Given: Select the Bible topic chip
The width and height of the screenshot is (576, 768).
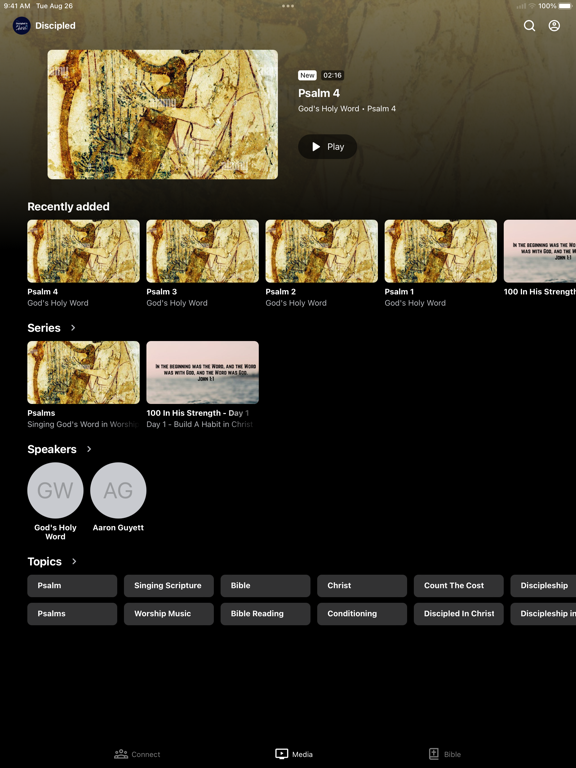Looking at the screenshot, I should [x=265, y=586].
